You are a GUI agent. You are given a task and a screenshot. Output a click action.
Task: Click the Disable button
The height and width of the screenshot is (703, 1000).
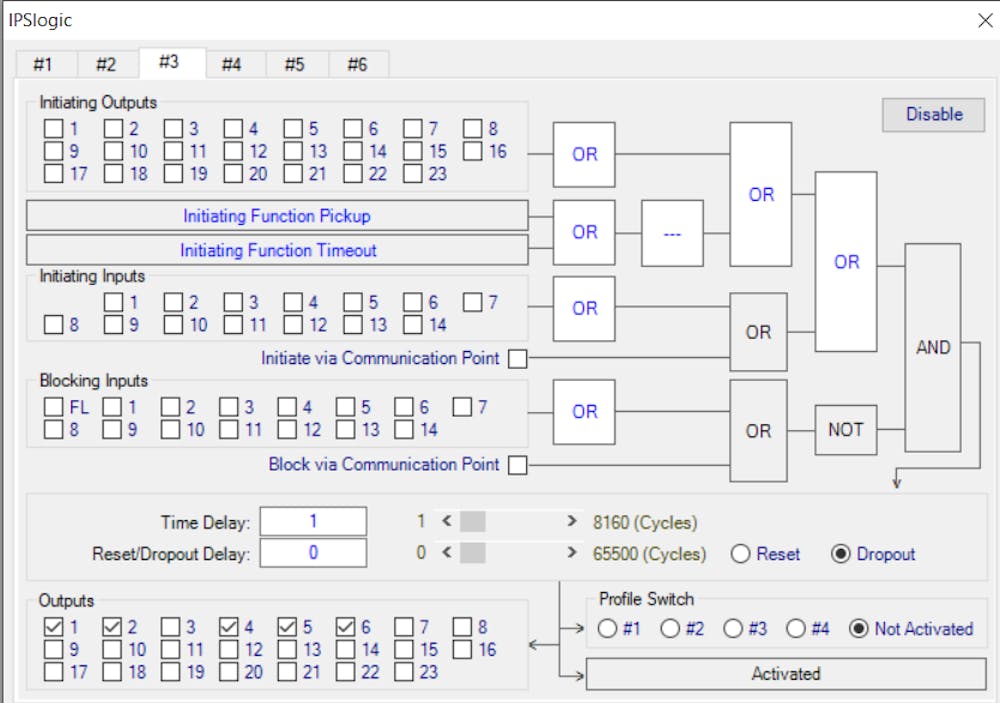click(934, 114)
